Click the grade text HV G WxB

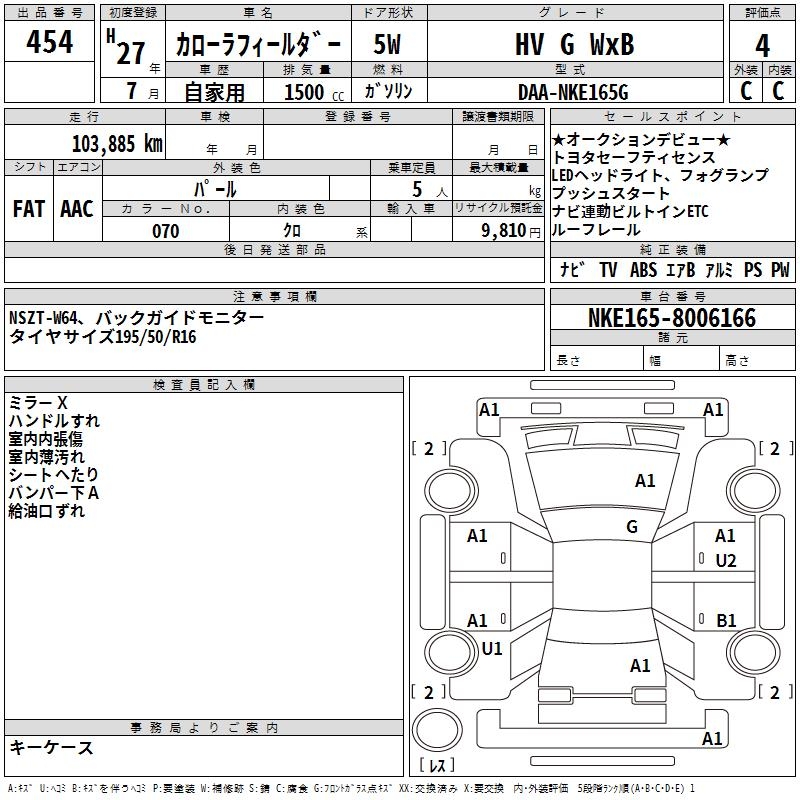575,44
